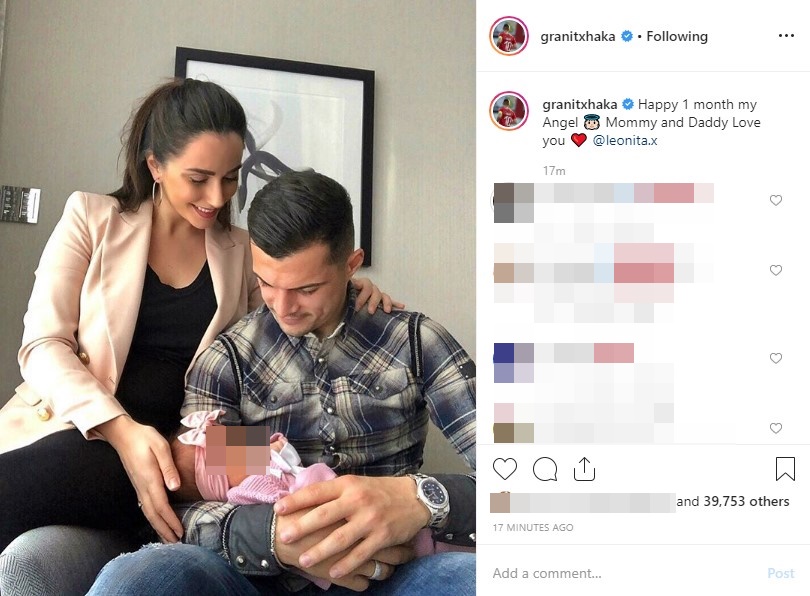The height and width of the screenshot is (596, 810).
Task: Open granitxhaka profile picture in header
Action: (x=509, y=36)
